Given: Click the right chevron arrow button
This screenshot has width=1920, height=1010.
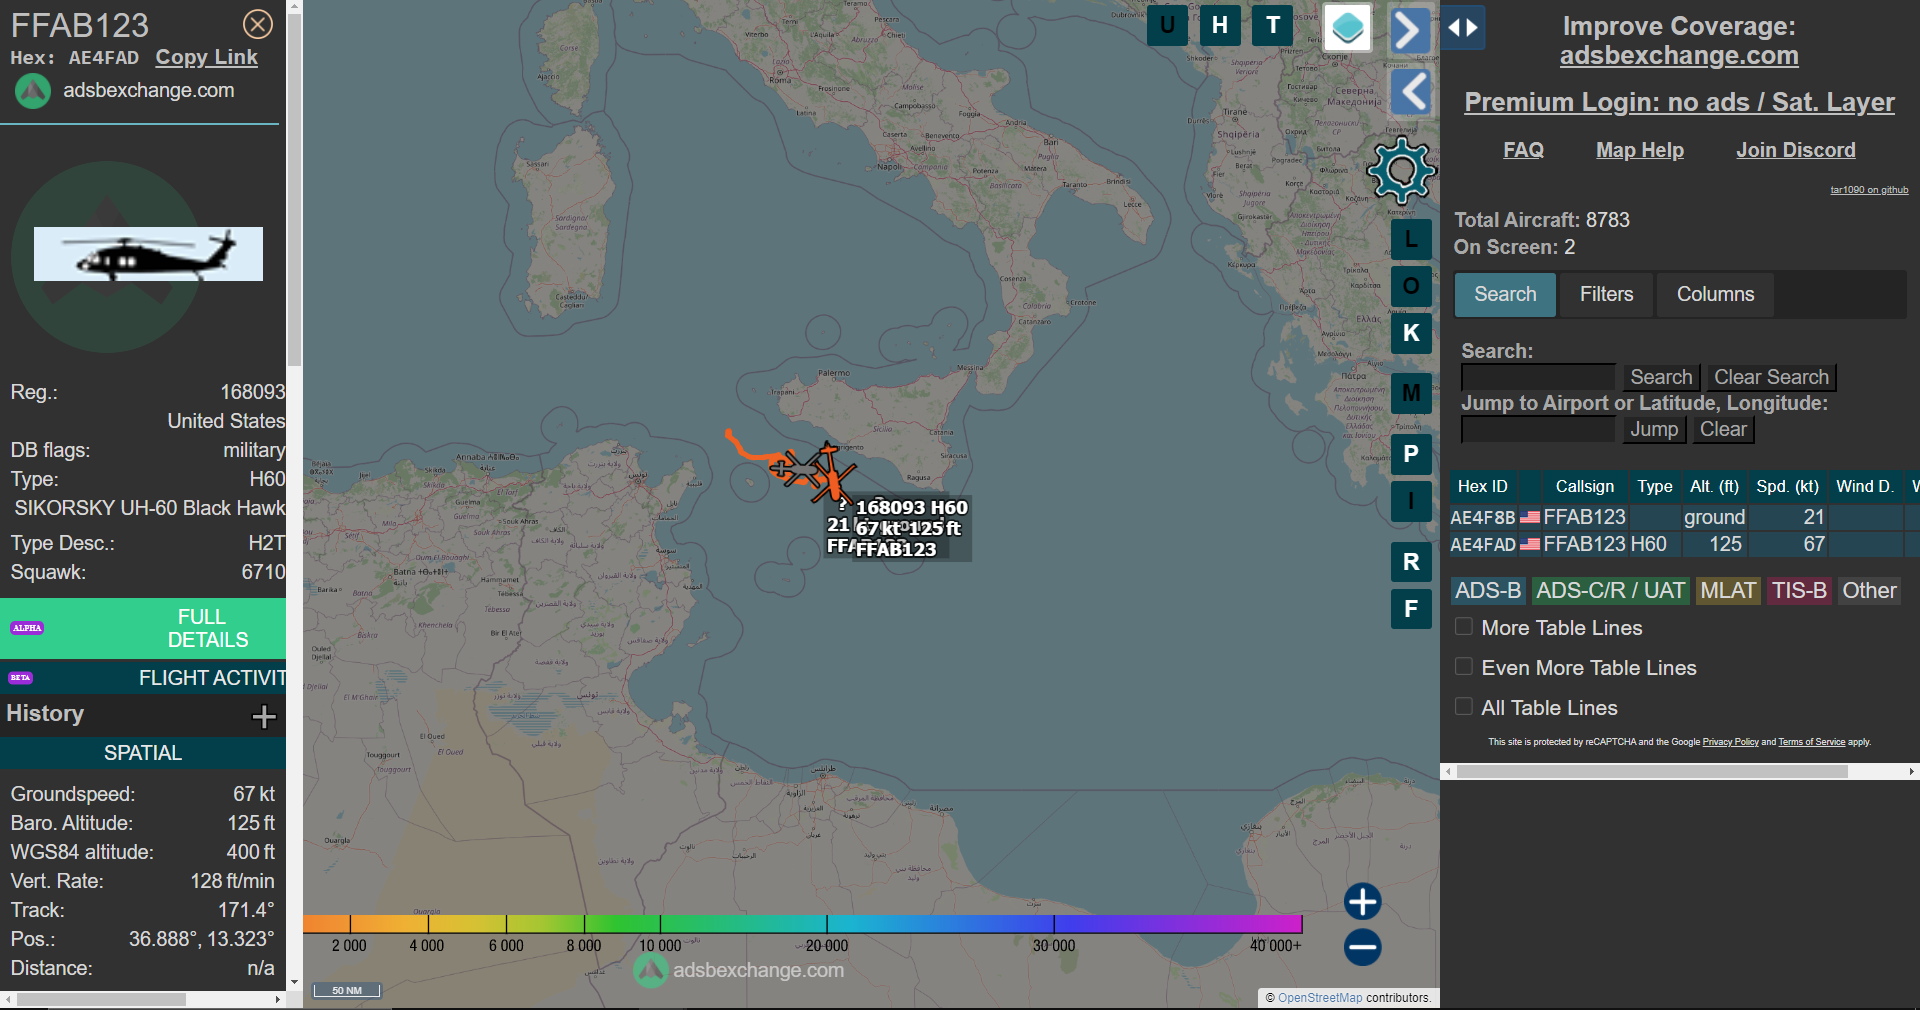Looking at the screenshot, I should (x=1410, y=30).
